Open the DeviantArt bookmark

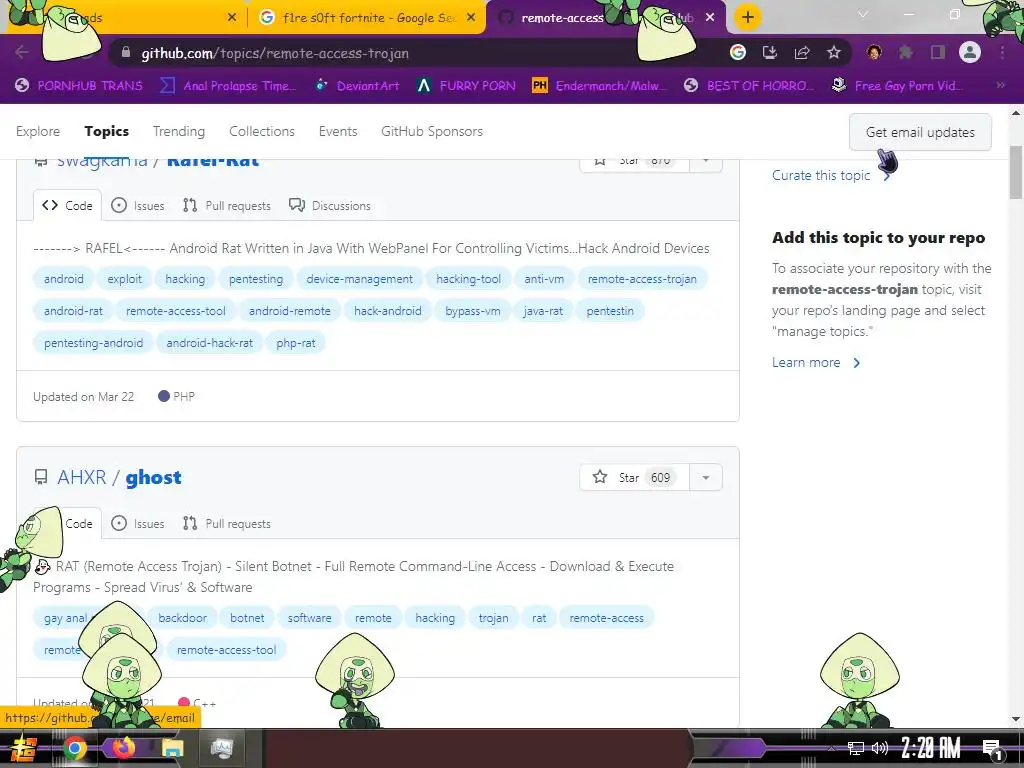tap(357, 86)
